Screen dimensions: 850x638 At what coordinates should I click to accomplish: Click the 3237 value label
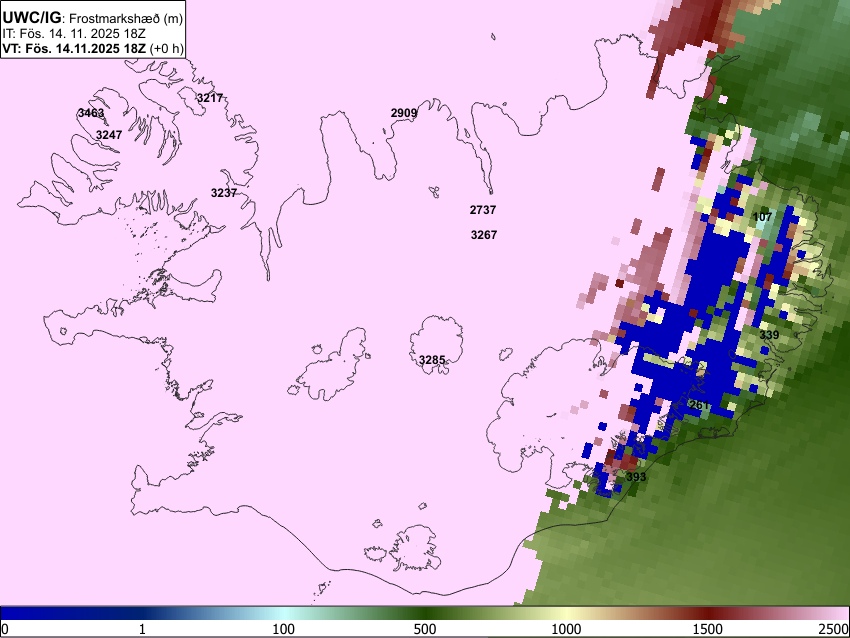224,193
